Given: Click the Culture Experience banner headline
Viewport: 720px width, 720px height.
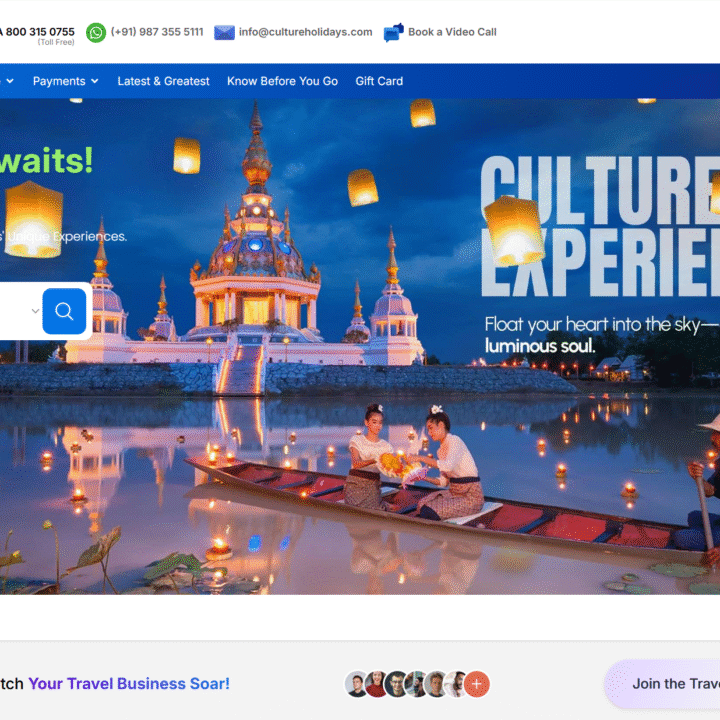Looking at the screenshot, I should [x=599, y=225].
